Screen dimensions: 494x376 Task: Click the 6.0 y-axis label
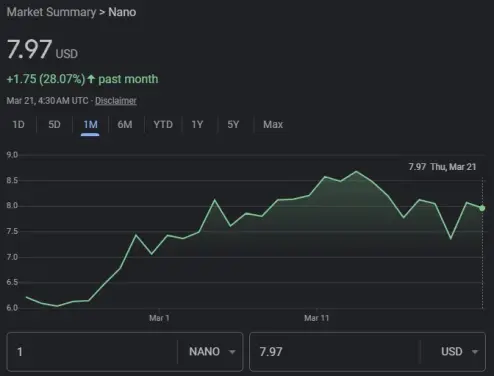pyautogui.click(x=12, y=307)
